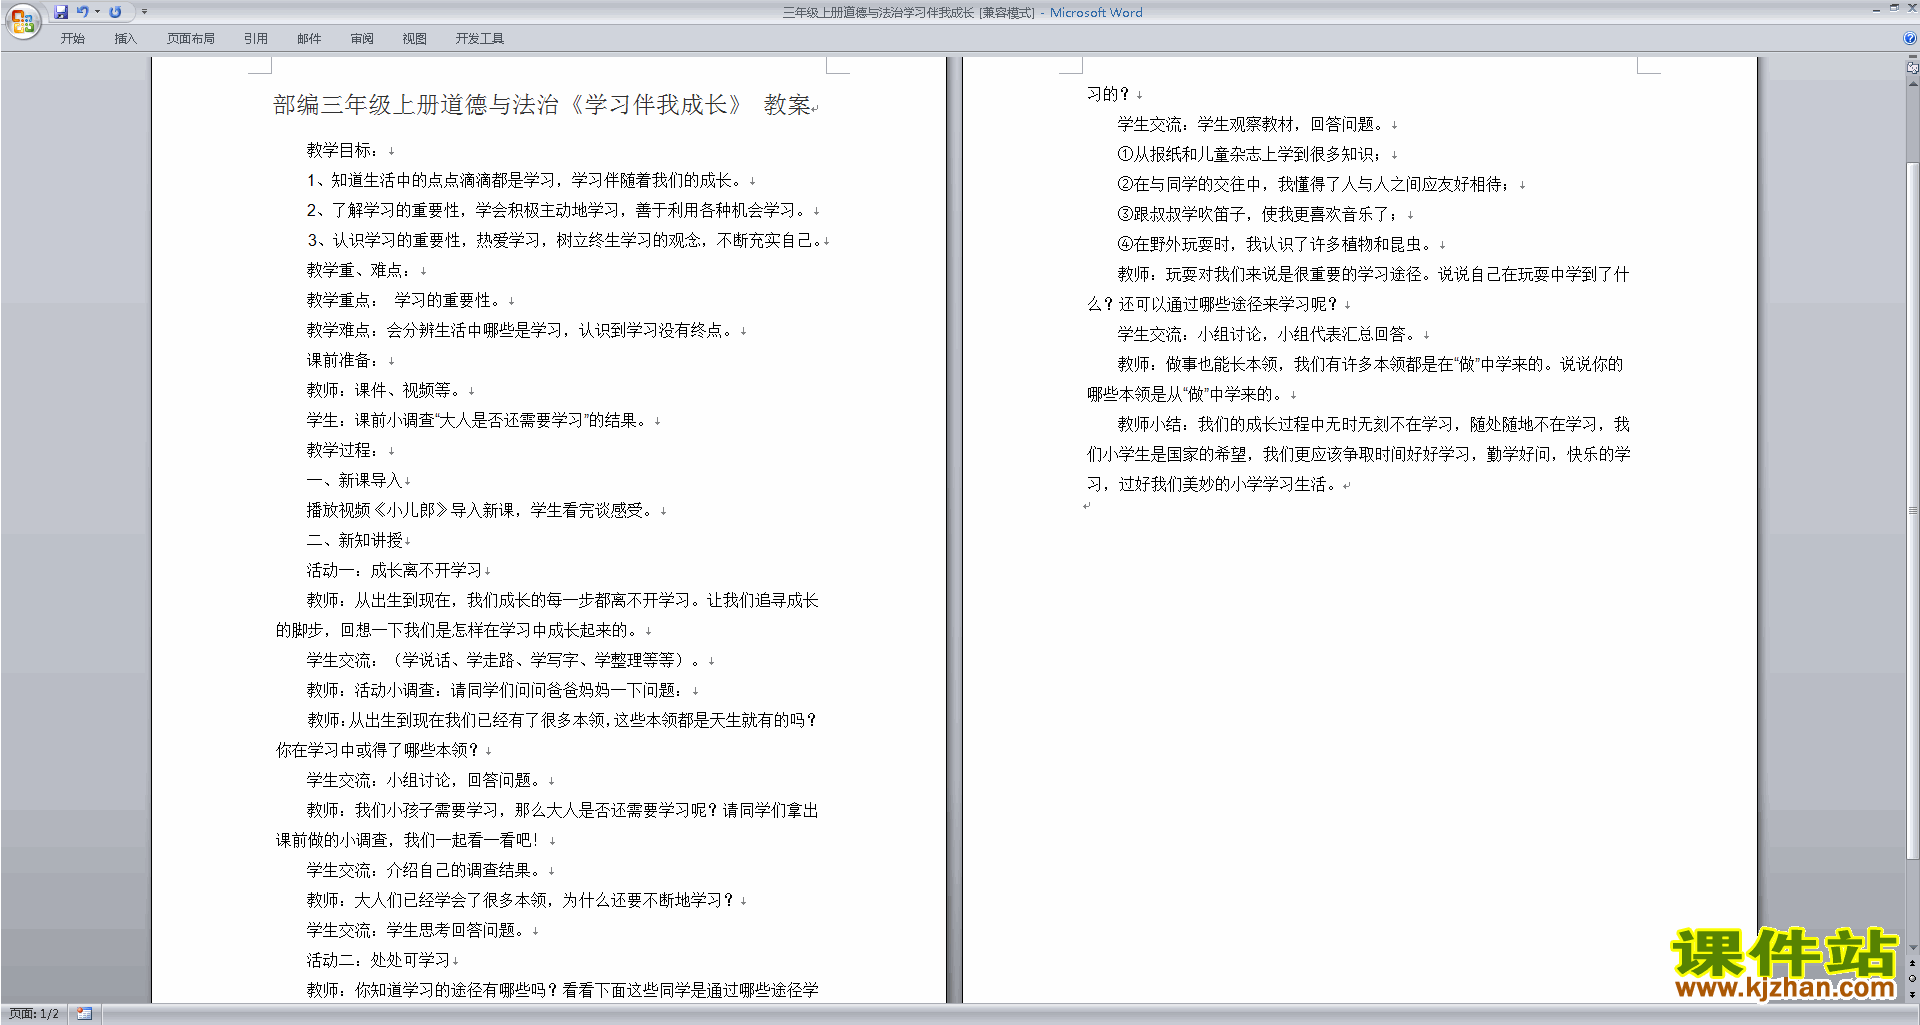This screenshot has height=1025, width=1920.
Task: Click the line 课前准备：
Action: click(342, 360)
